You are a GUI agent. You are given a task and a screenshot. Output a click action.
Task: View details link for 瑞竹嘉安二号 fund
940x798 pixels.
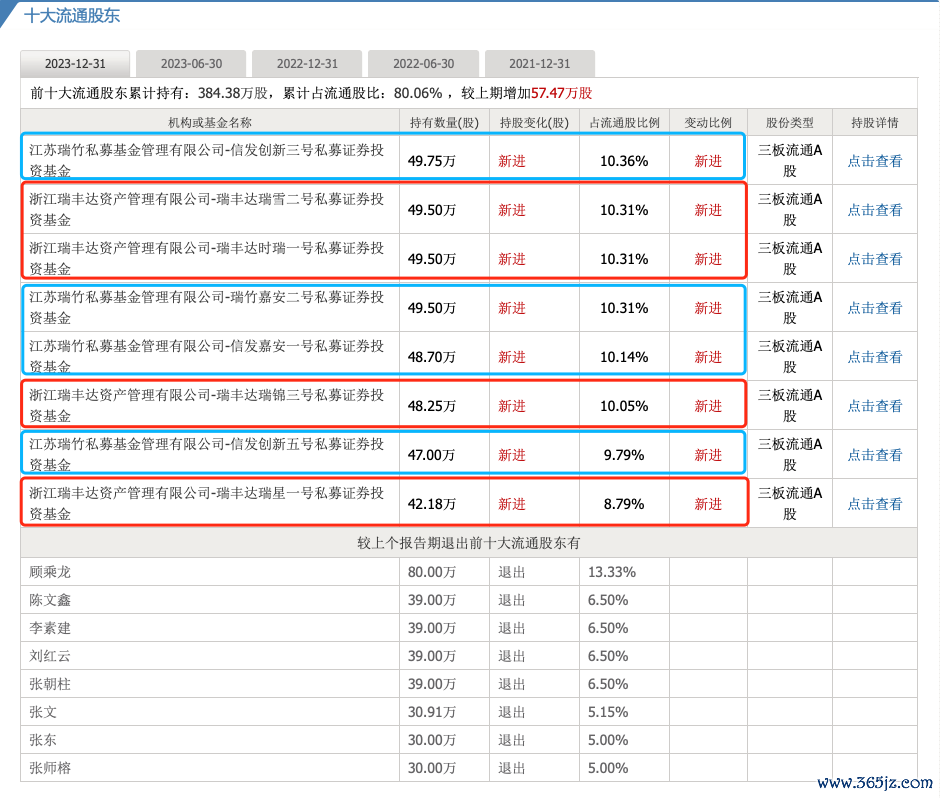[875, 308]
